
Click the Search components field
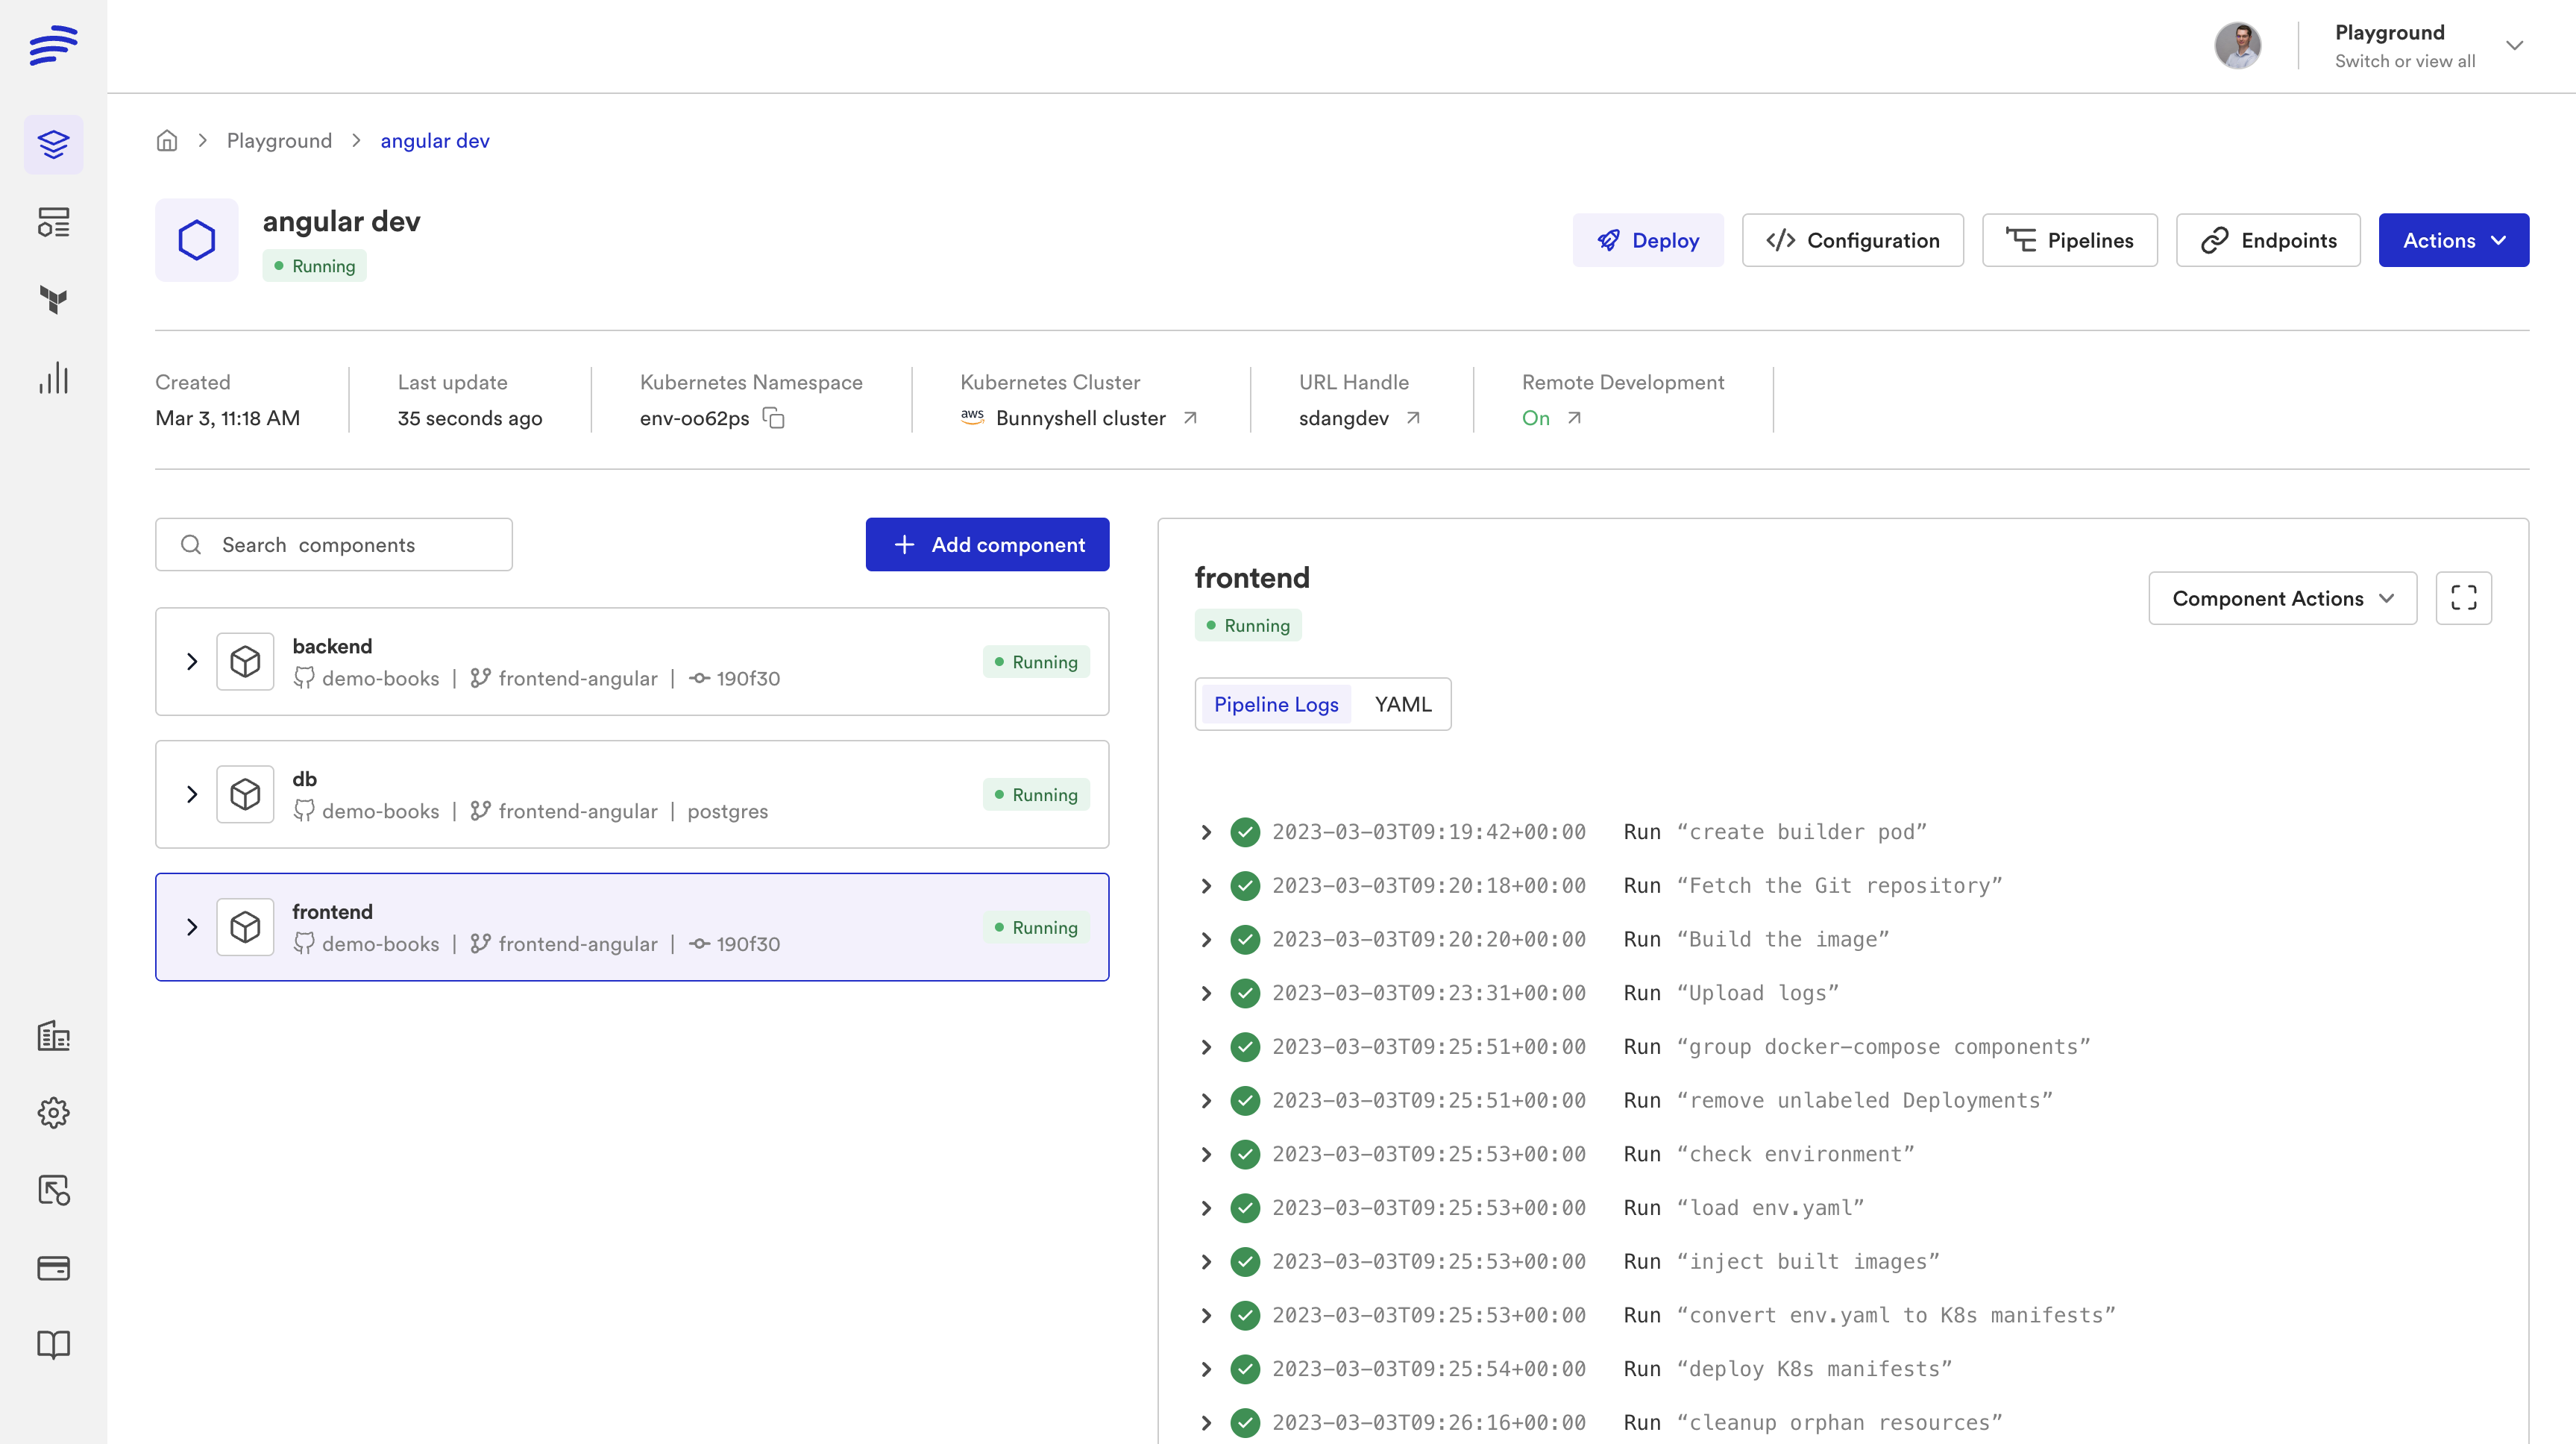point(334,545)
